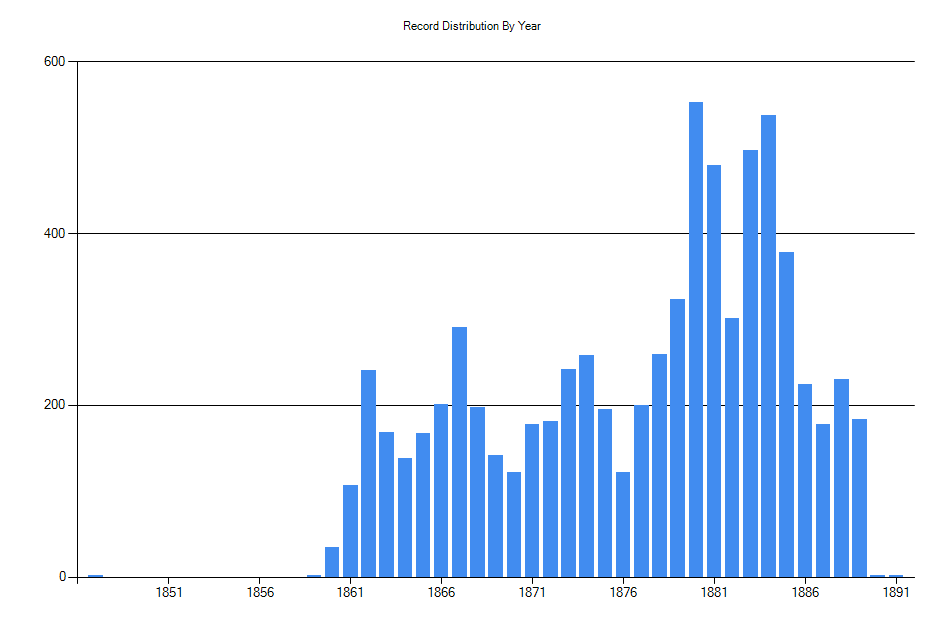Click the 1889 bar, last tall bar
The height and width of the screenshot is (630, 945).
tap(859, 498)
